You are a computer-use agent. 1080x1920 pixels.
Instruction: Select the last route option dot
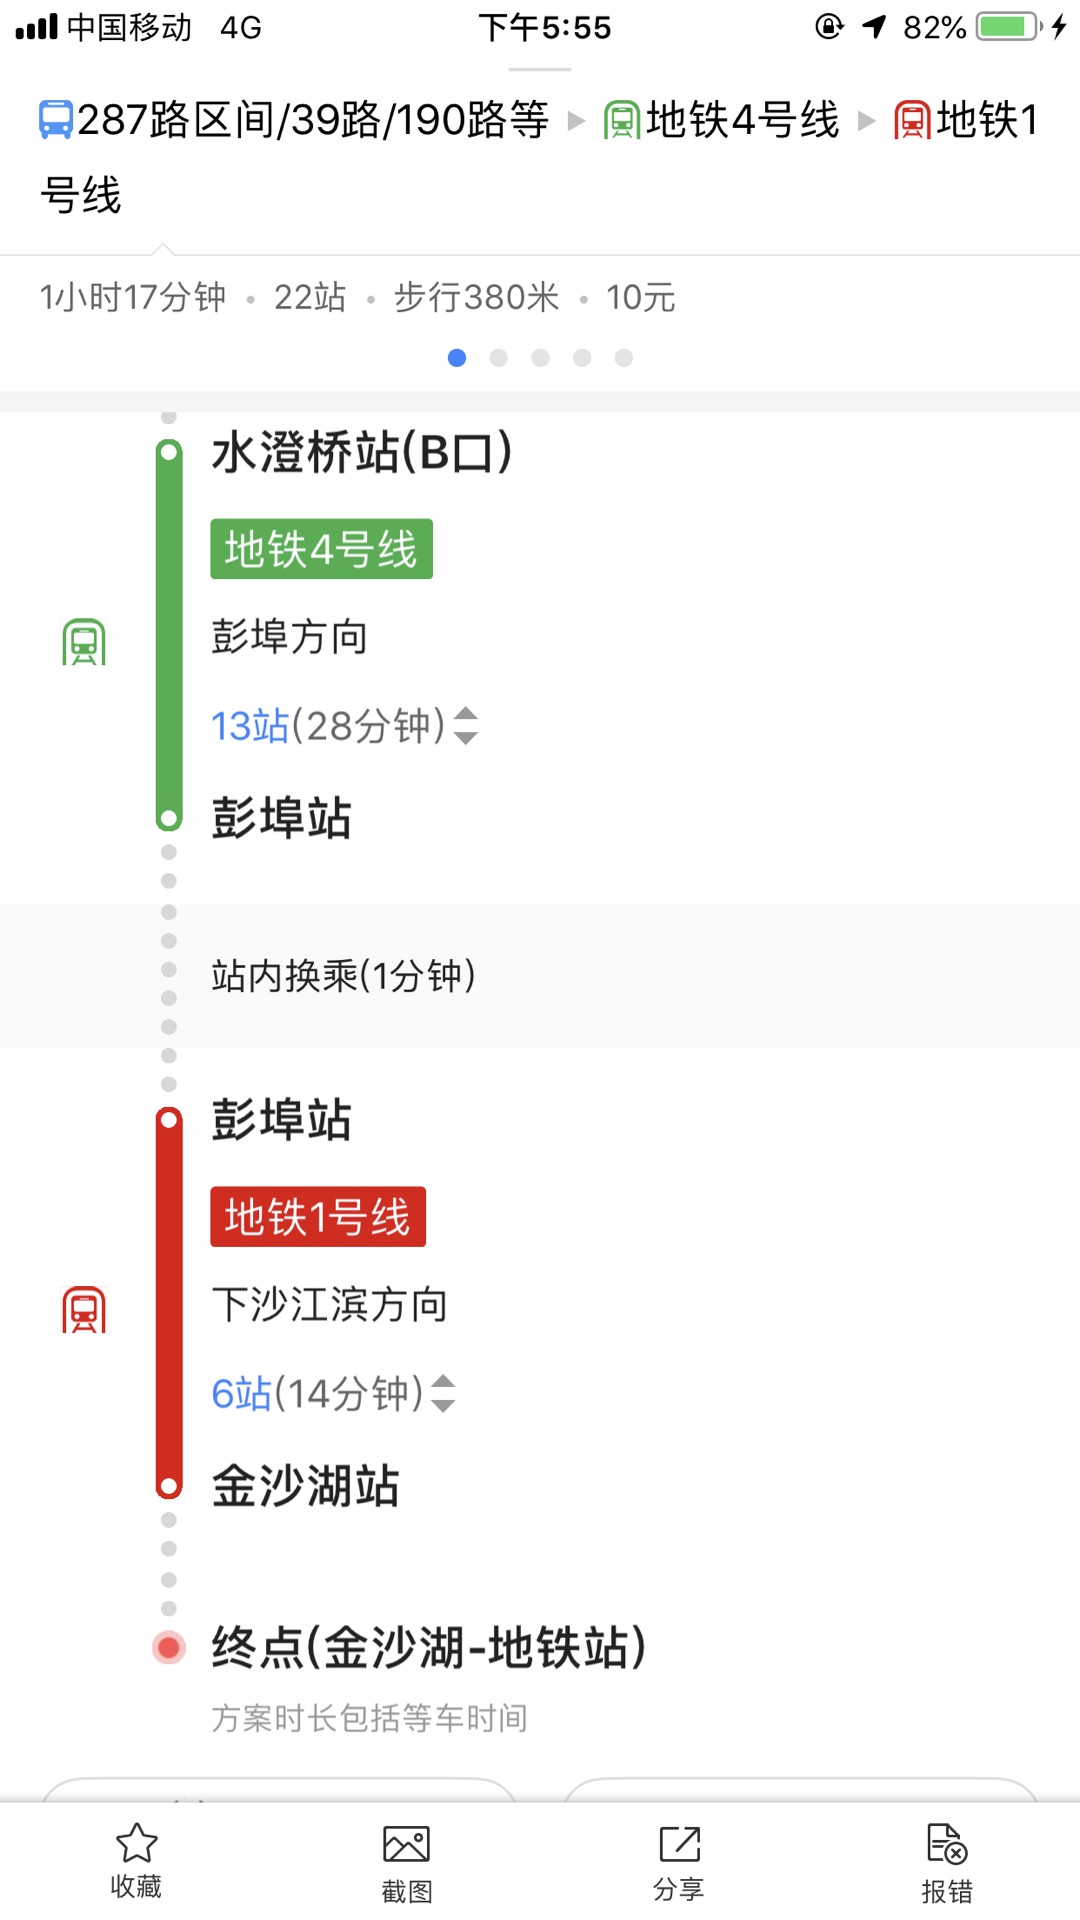[624, 358]
